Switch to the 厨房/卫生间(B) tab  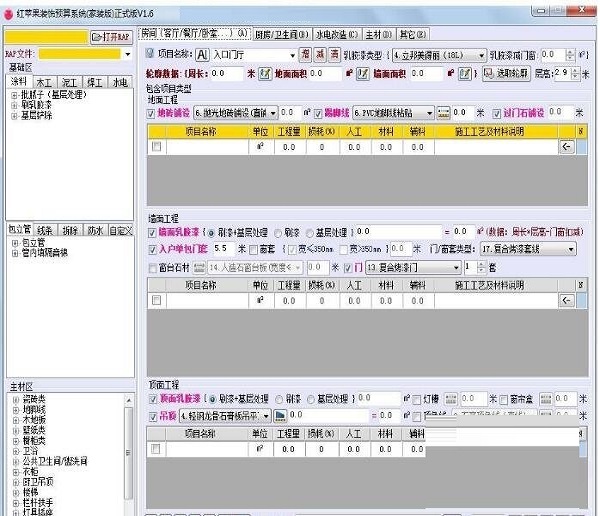pos(282,35)
